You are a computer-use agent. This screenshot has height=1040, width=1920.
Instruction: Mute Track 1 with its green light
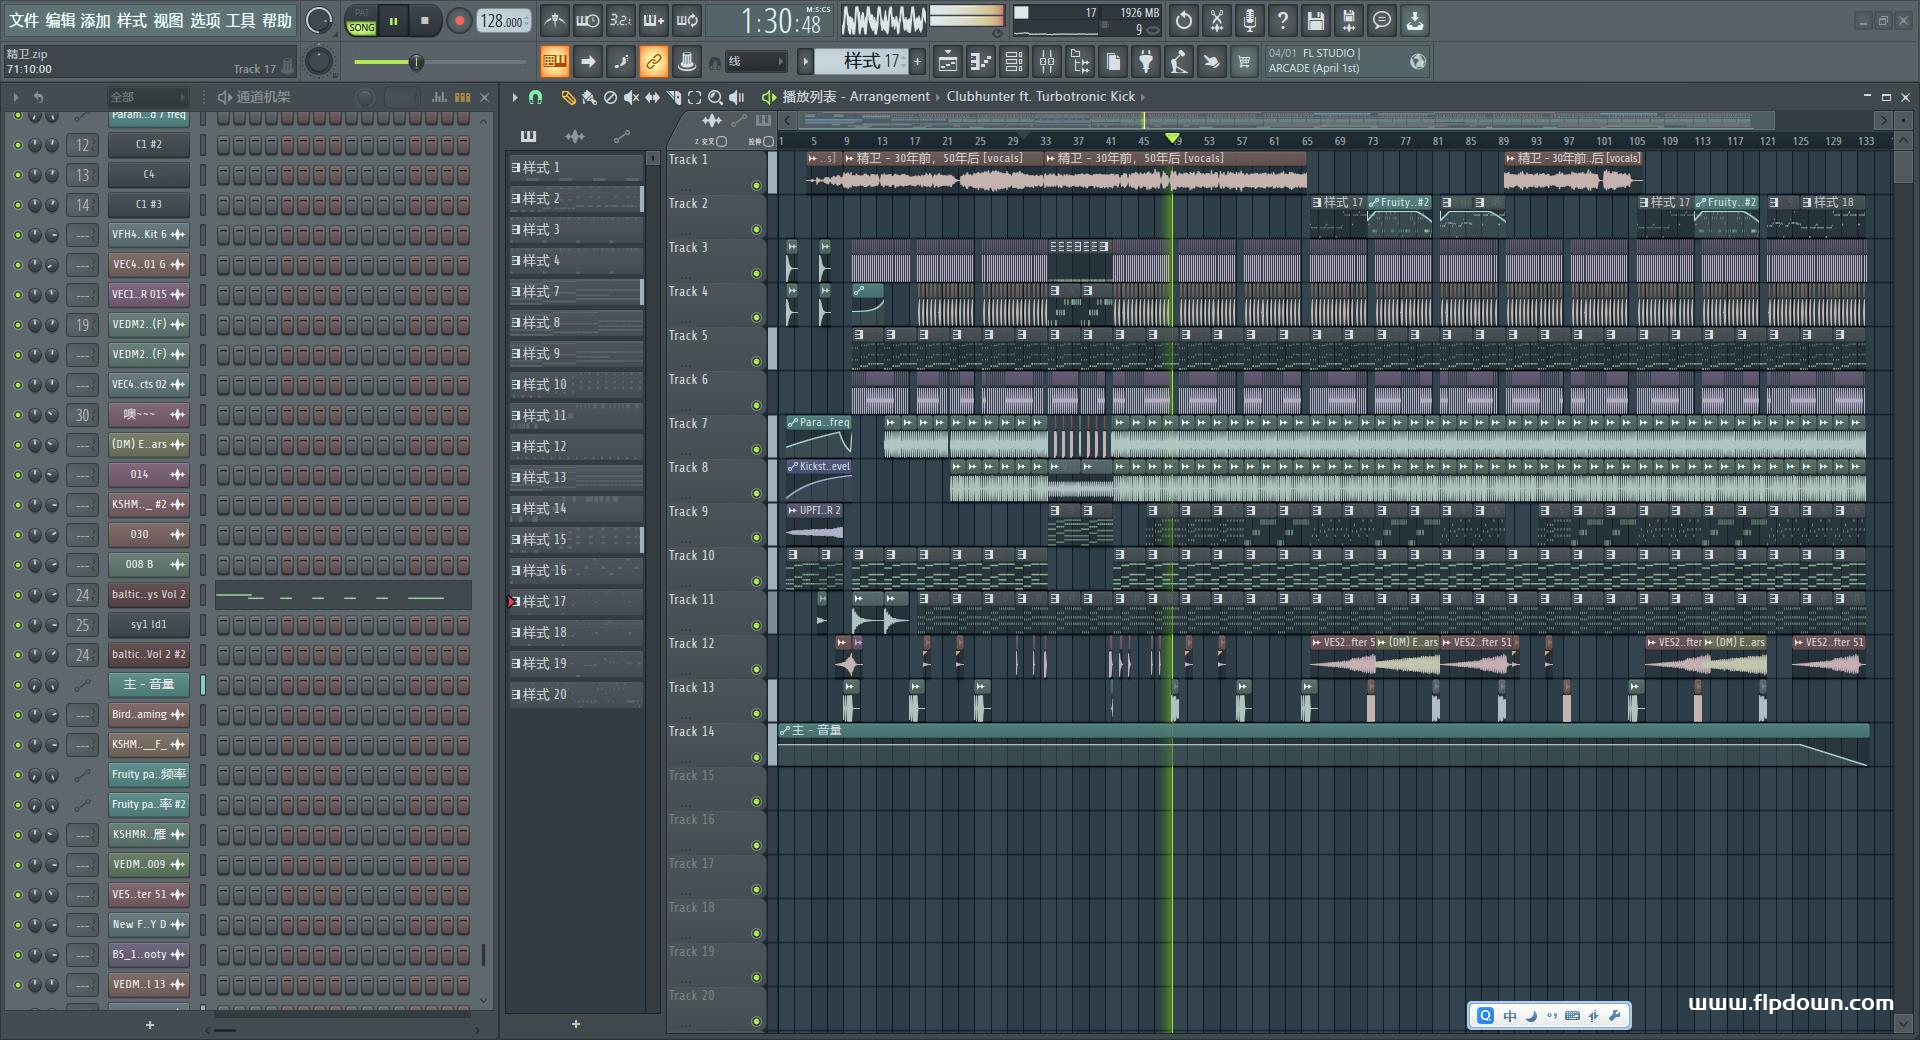click(x=756, y=186)
